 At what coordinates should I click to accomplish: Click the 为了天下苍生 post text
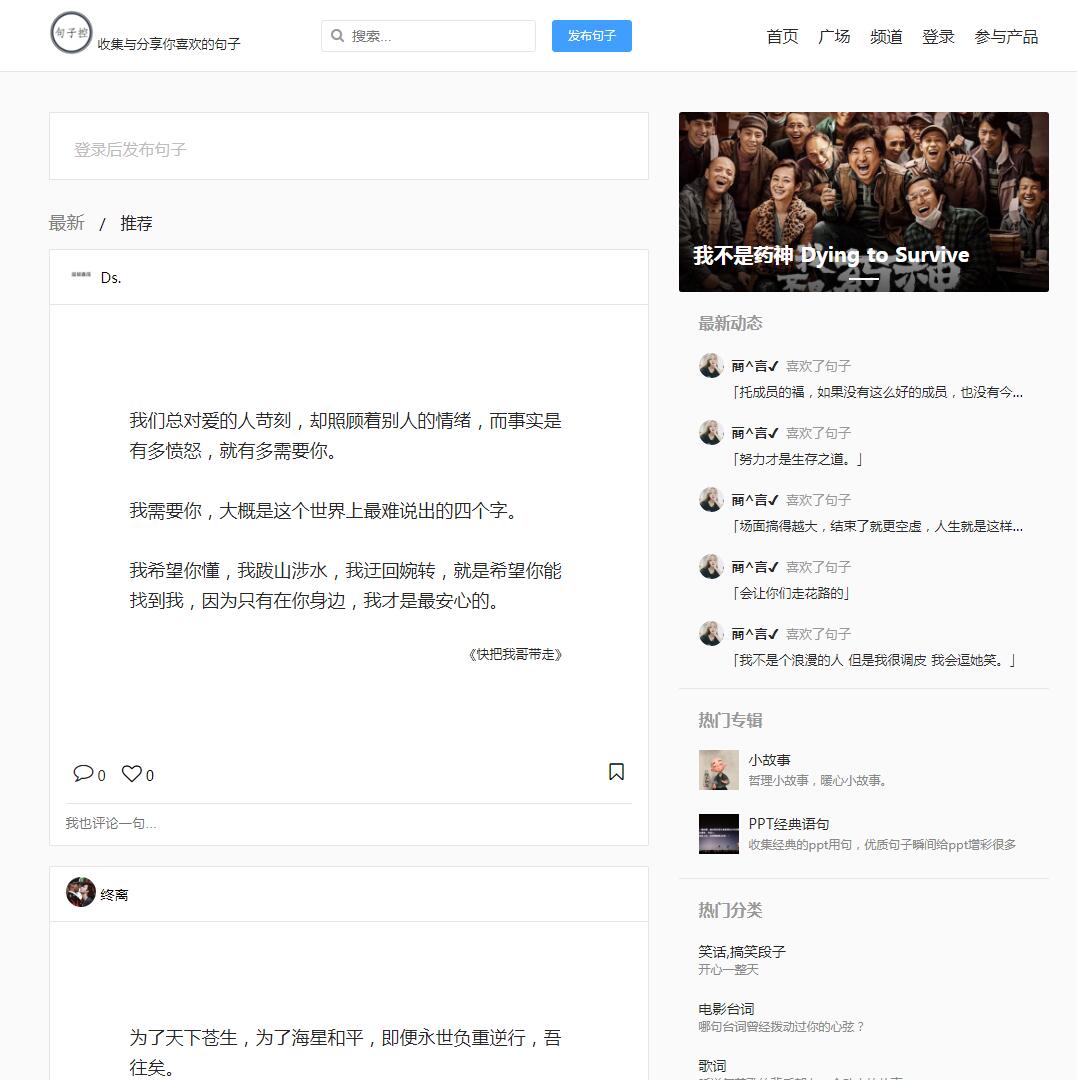point(346,1052)
